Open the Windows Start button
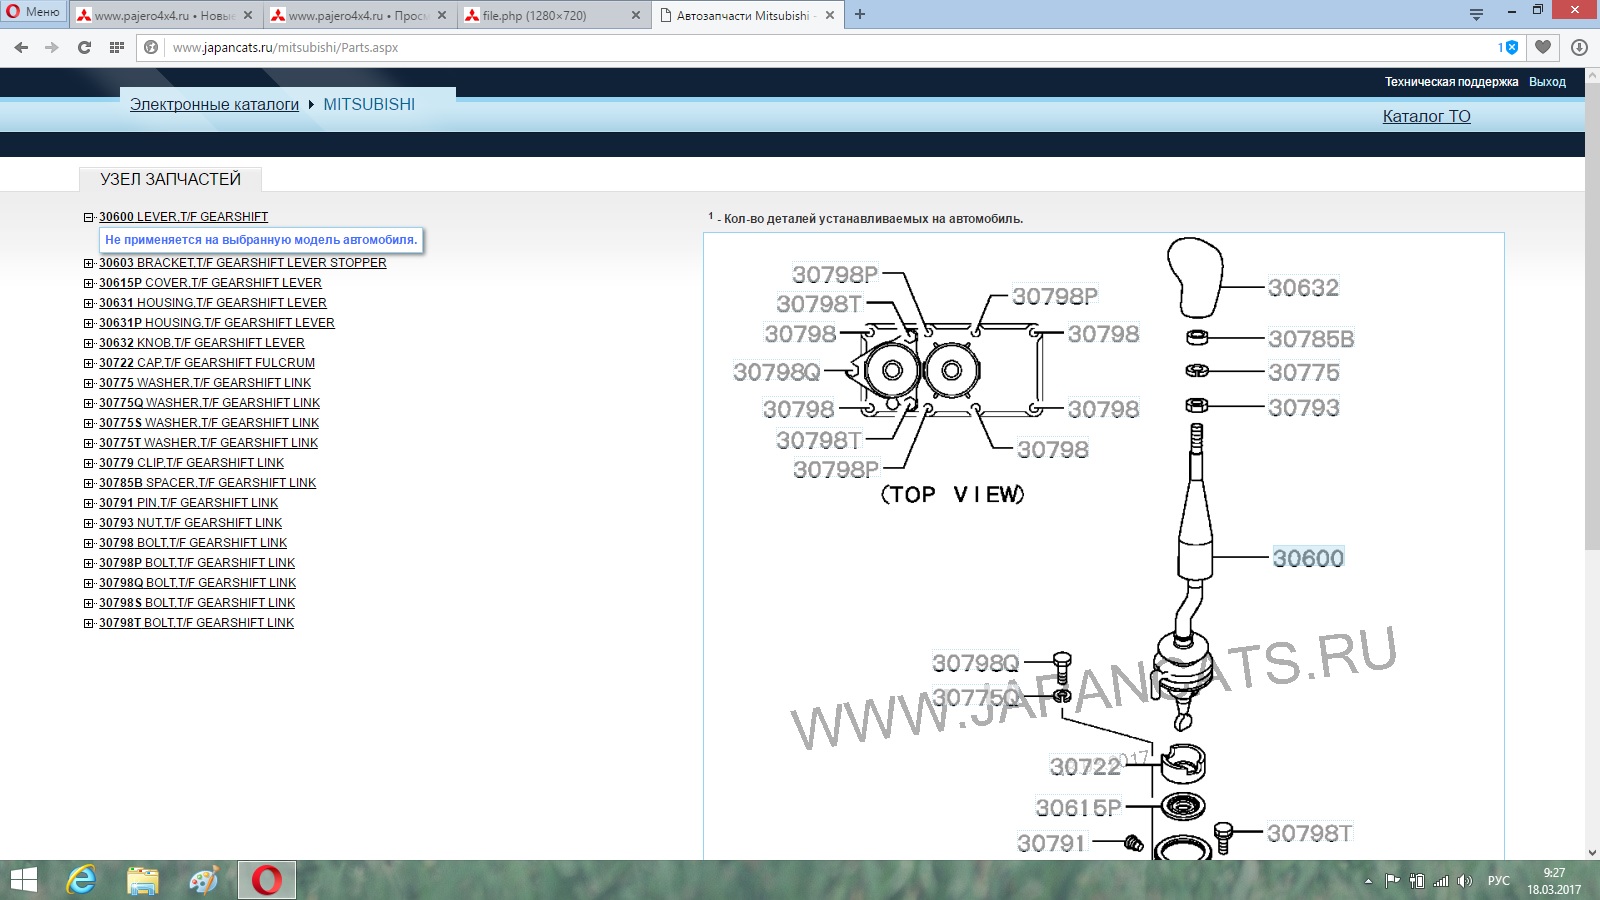 [23, 880]
